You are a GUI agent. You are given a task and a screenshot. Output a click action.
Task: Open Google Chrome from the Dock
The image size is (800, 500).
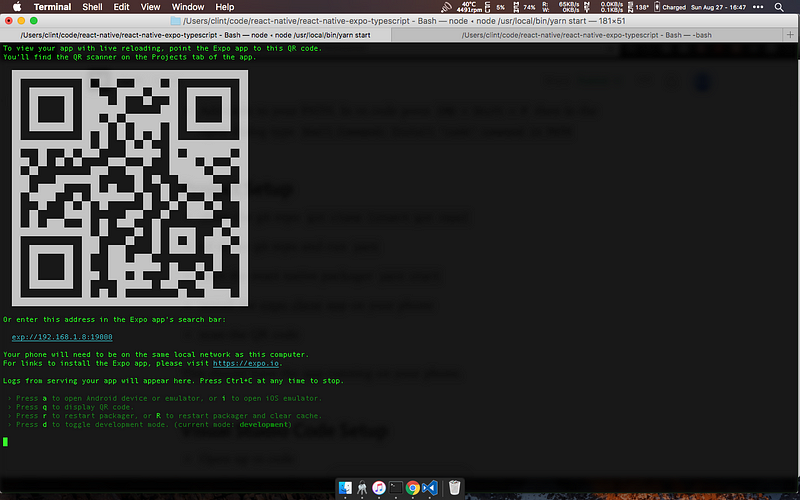412,488
